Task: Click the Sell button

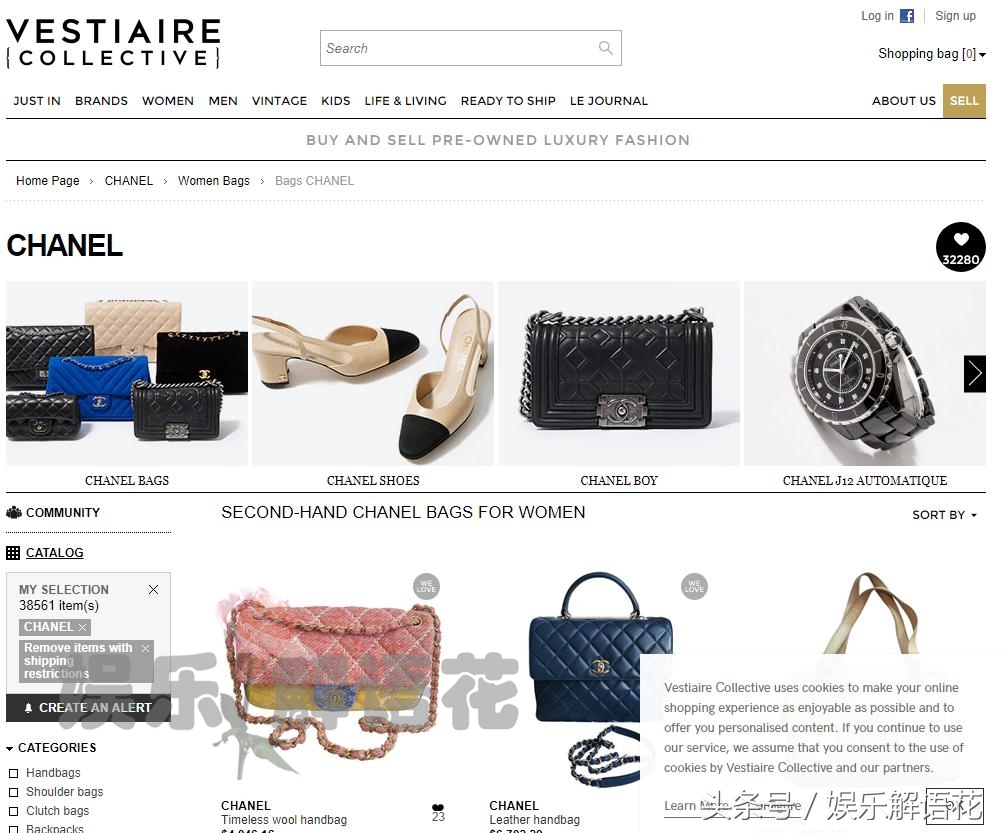Action: click(x=964, y=101)
